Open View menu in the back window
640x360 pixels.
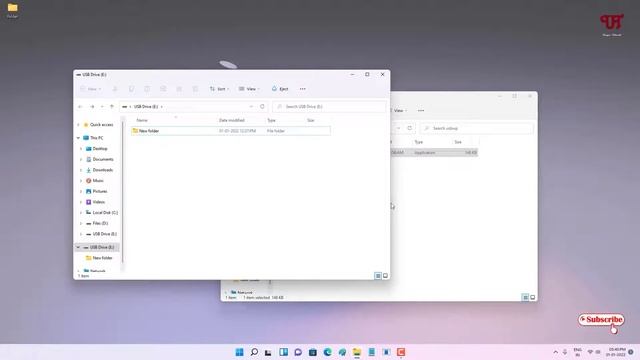click(399, 111)
